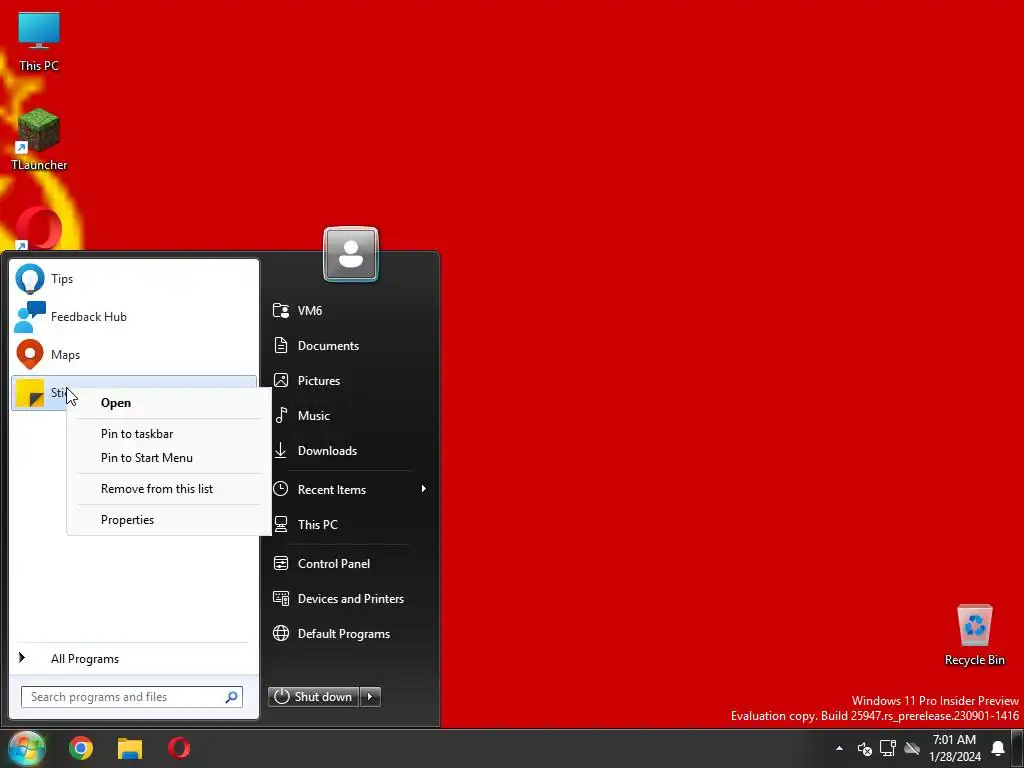Image resolution: width=1024 pixels, height=768 pixels.
Task: Launch Feedback Hub from the program list
Action: [134, 317]
